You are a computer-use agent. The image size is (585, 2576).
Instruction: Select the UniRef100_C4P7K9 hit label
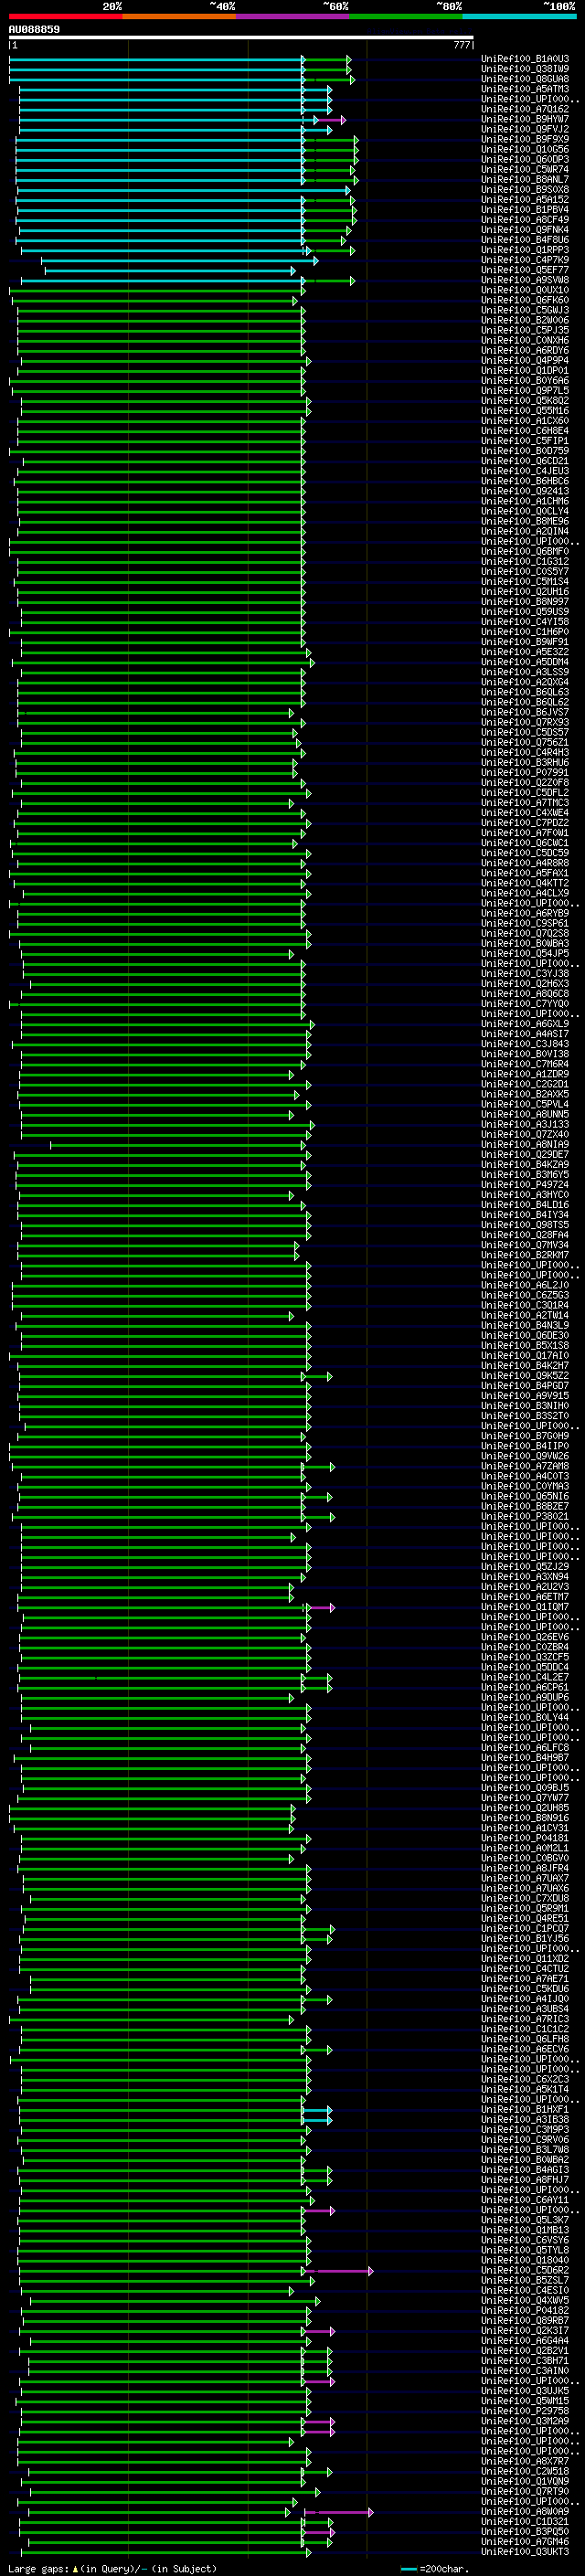(x=525, y=260)
